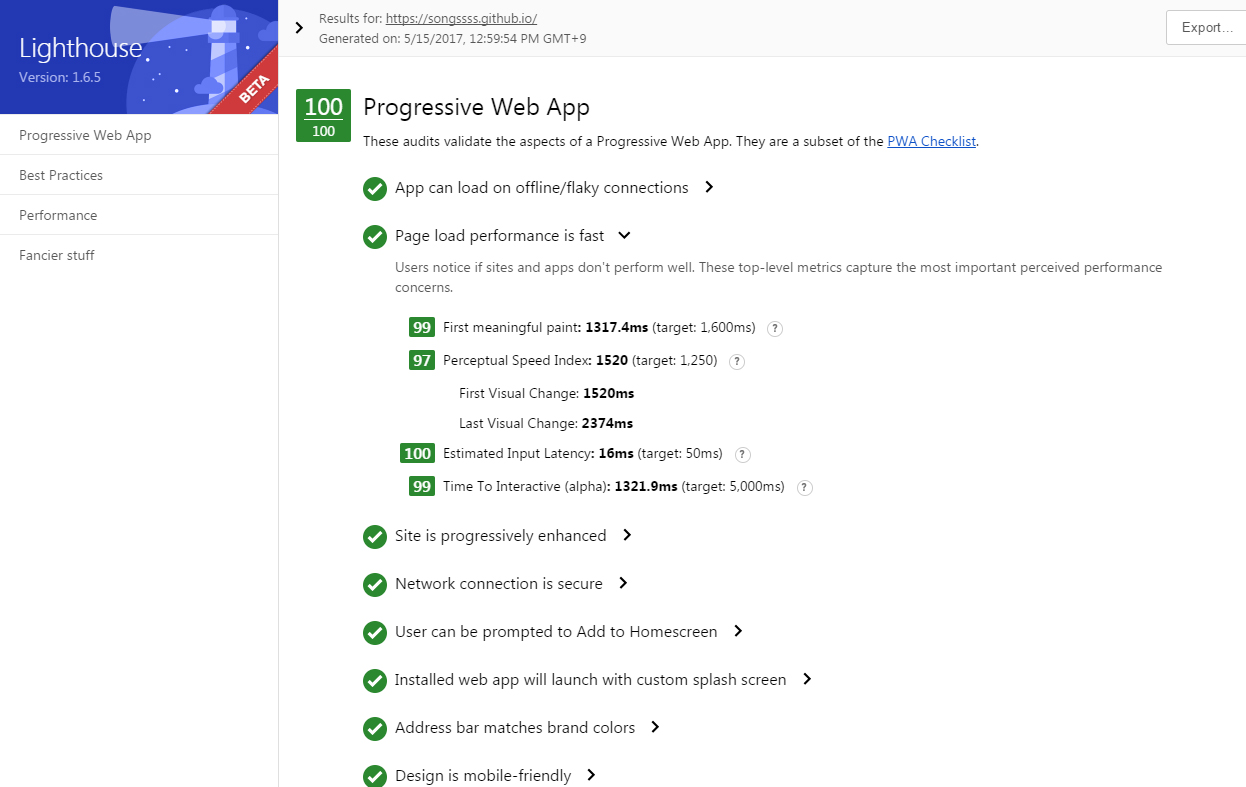The image size is (1246, 787).
Task: Click the Export button
Action: (x=1206, y=28)
